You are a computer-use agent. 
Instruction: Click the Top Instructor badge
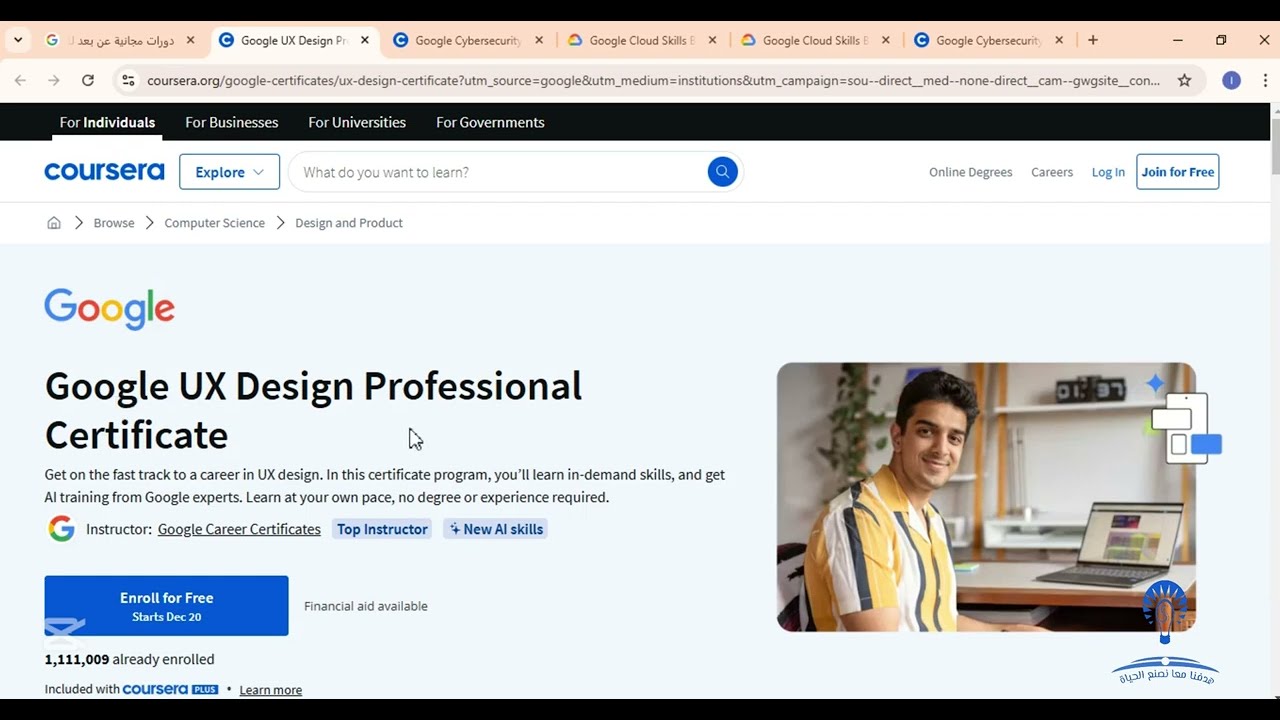tap(382, 529)
